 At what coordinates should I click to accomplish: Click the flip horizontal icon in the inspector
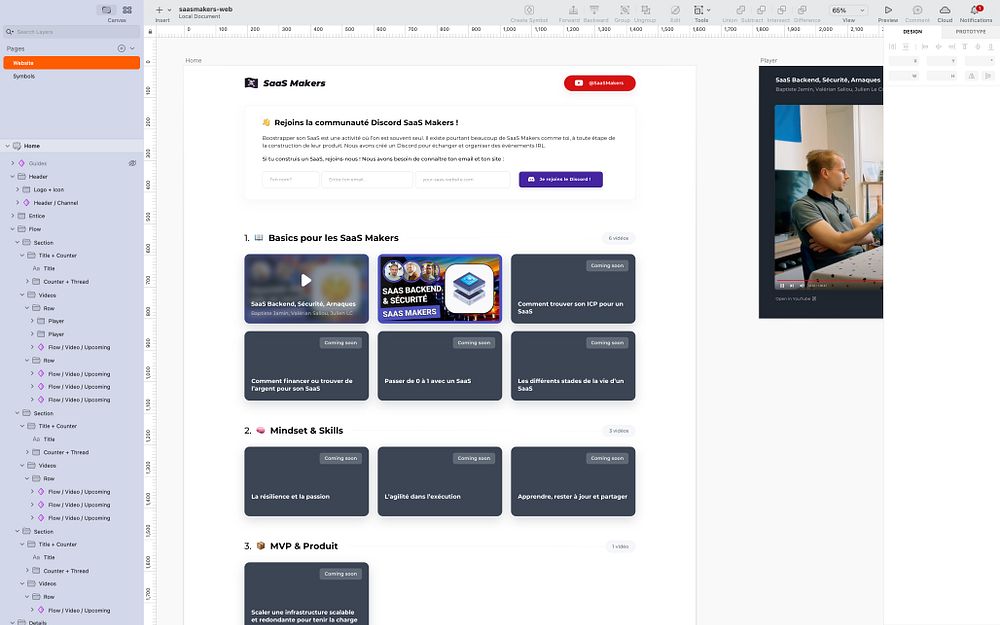point(971,75)
